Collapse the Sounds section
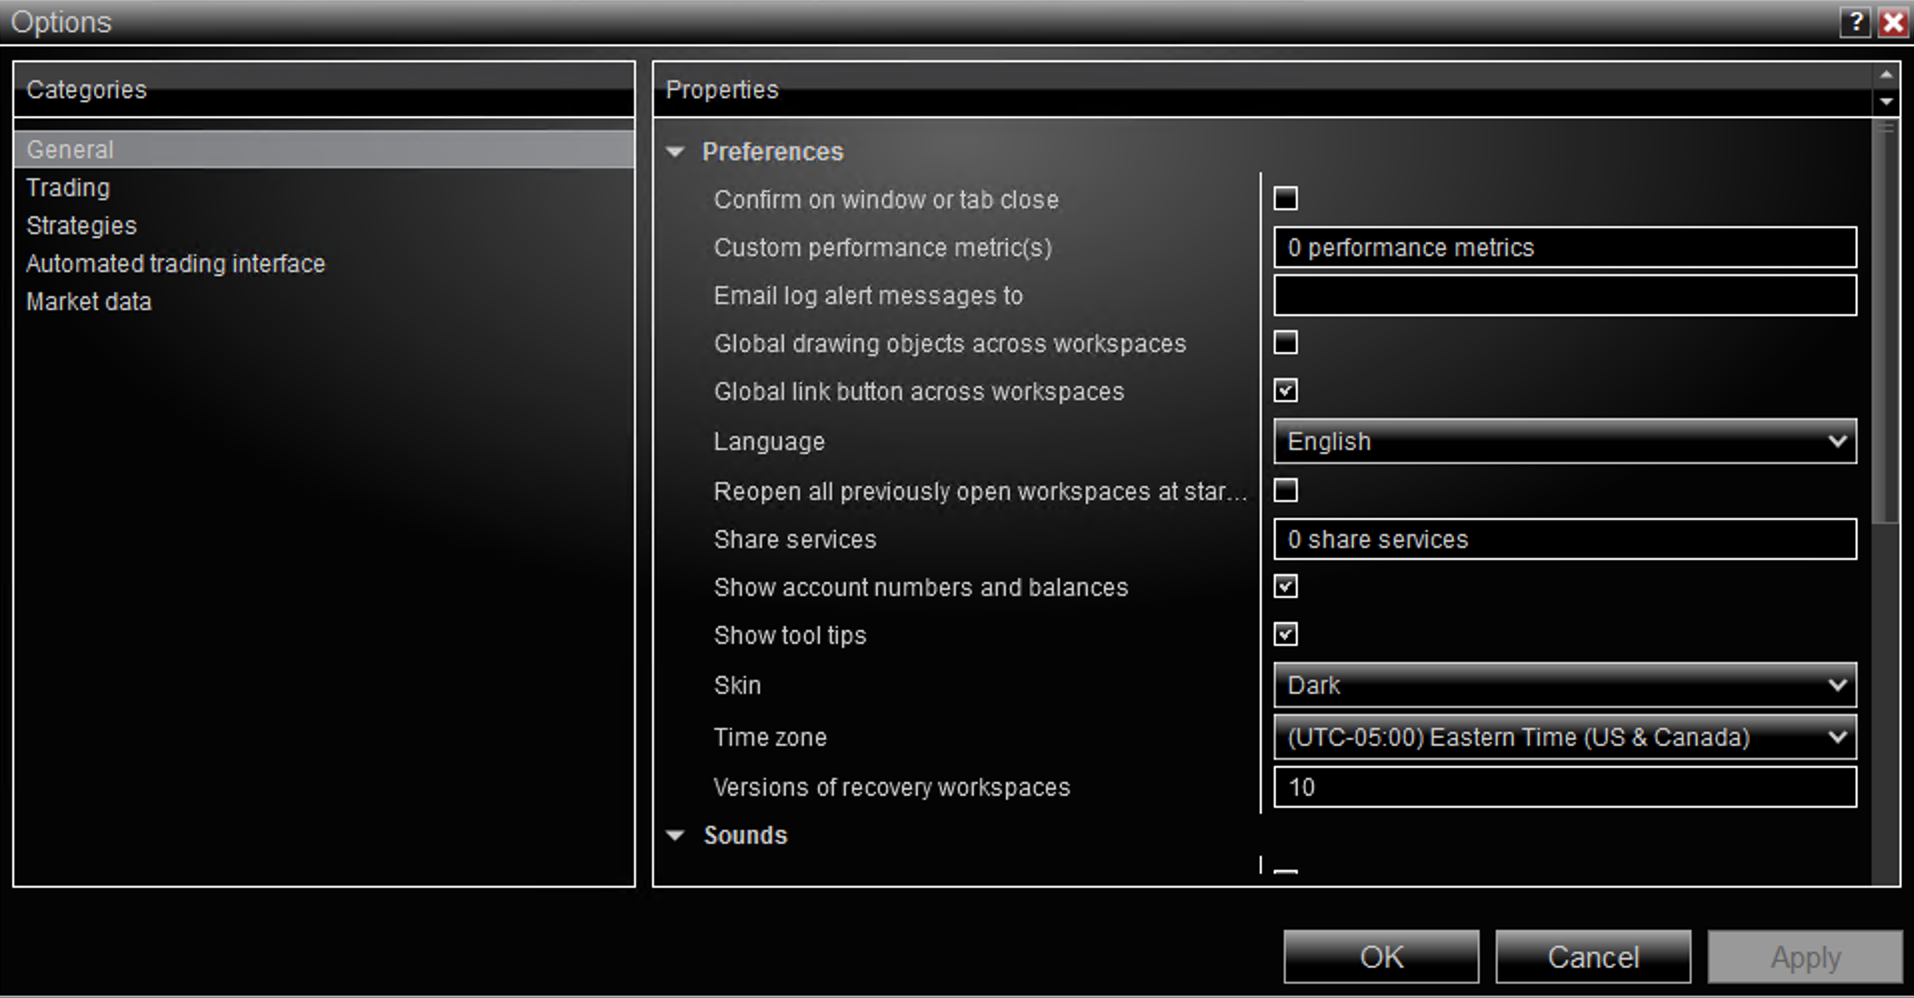The width and height of the screenshot is (1914, 998). click(676, 835)
